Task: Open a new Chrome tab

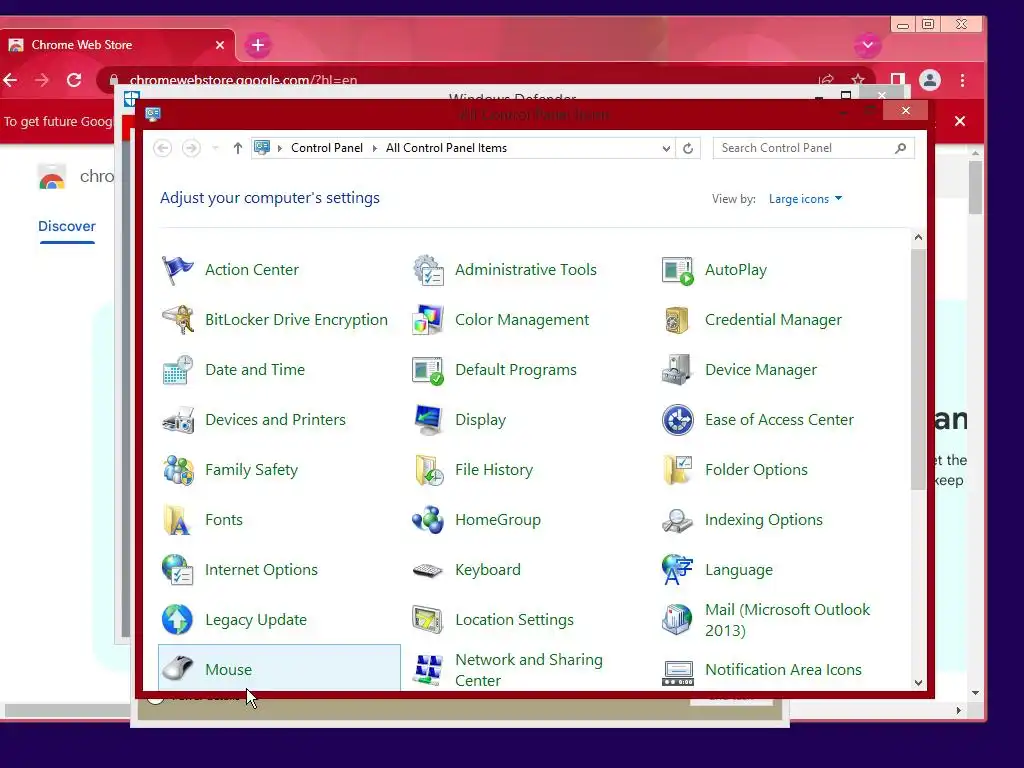Action: click(x=258, y=45)
